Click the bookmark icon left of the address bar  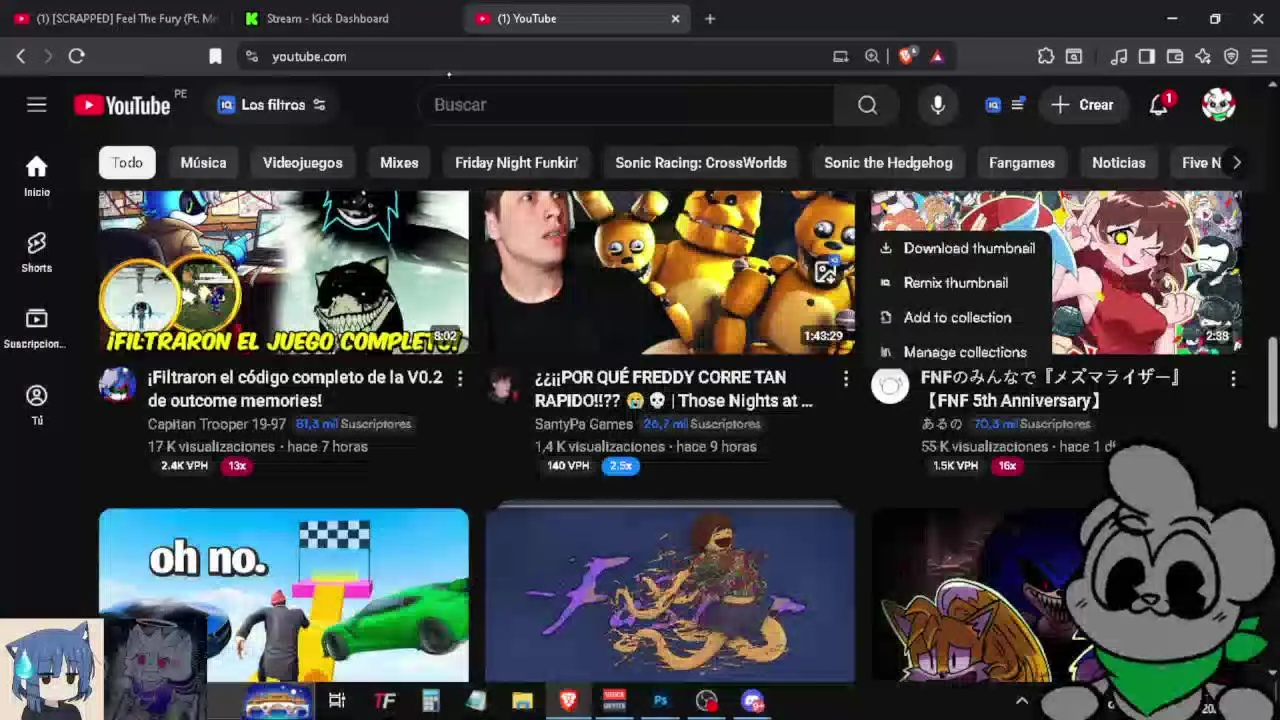tap(215, 56)
